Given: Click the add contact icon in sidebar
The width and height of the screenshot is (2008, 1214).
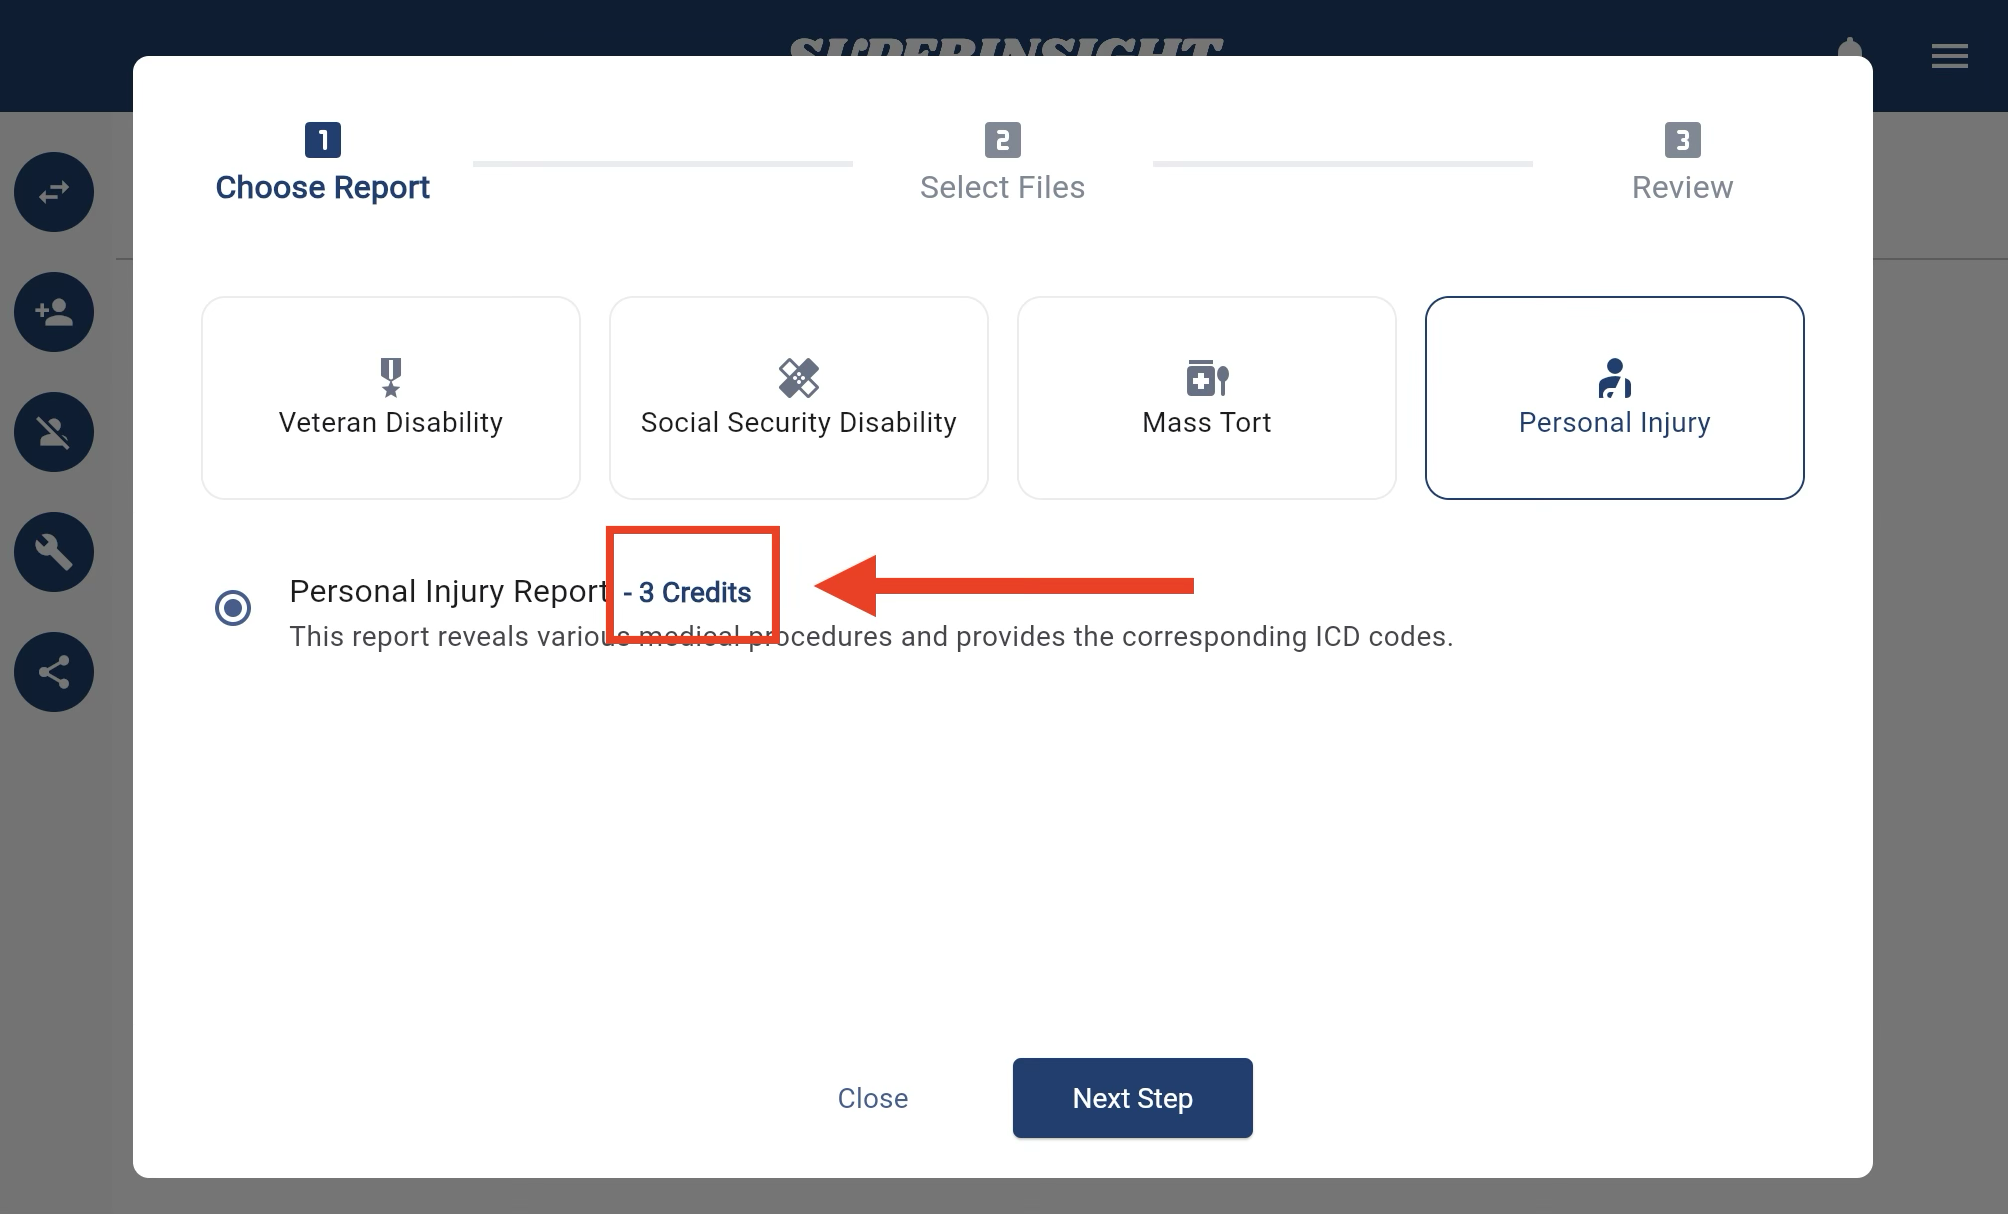Looking at the screenshot, I should (56, 311).
